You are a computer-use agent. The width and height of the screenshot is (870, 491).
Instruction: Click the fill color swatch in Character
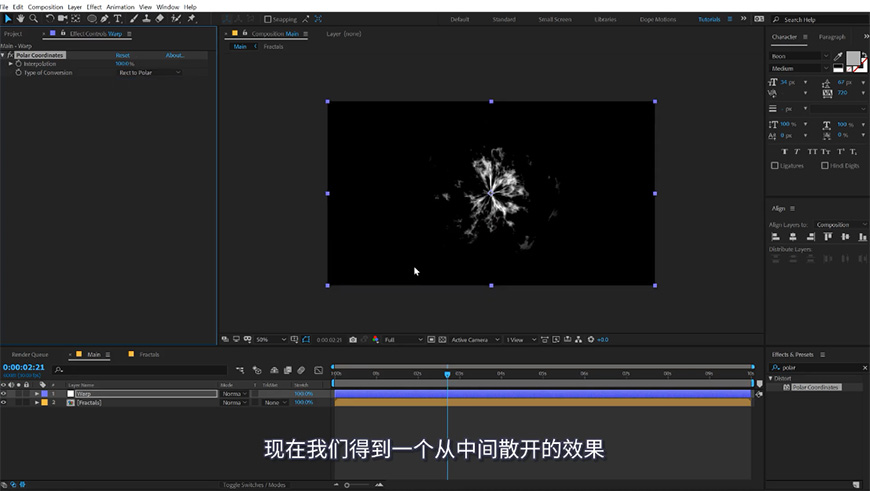click(853, 58)
